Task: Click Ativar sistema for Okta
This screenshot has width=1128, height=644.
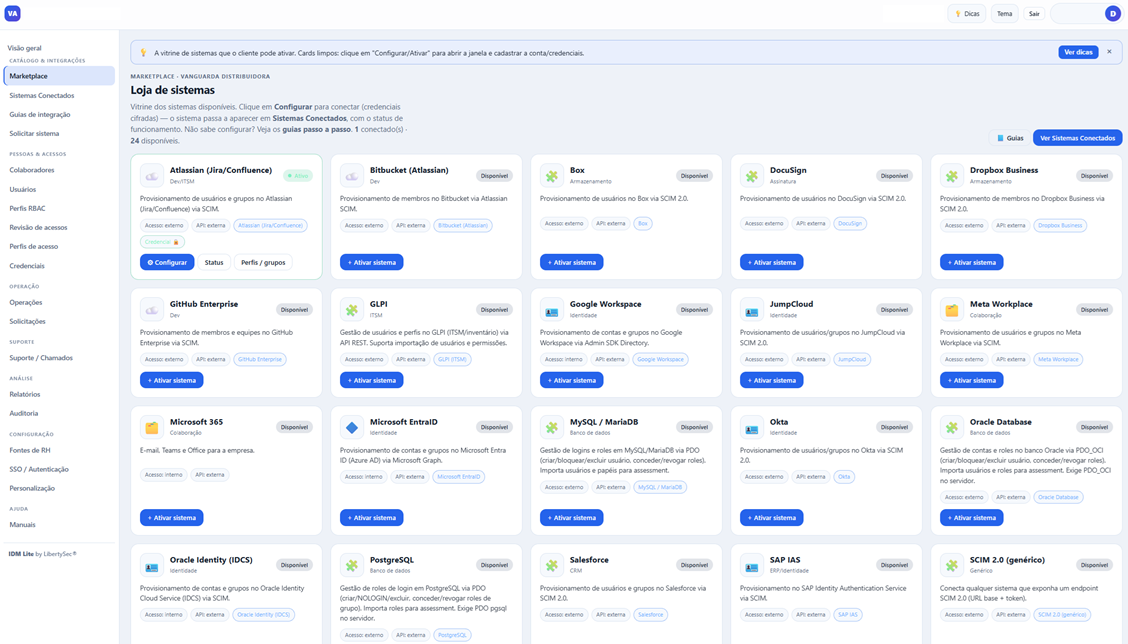Action: (x=771, y=517)
